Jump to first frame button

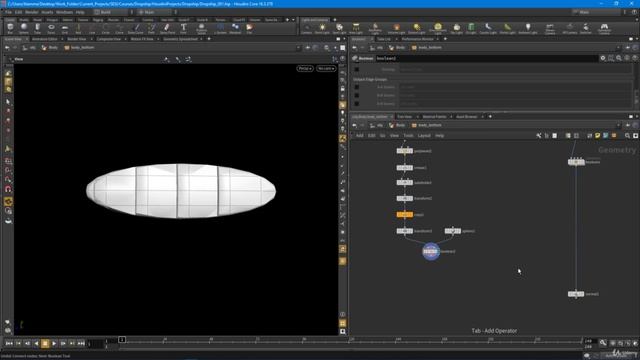pyautogui.click(x=9, y=344)
